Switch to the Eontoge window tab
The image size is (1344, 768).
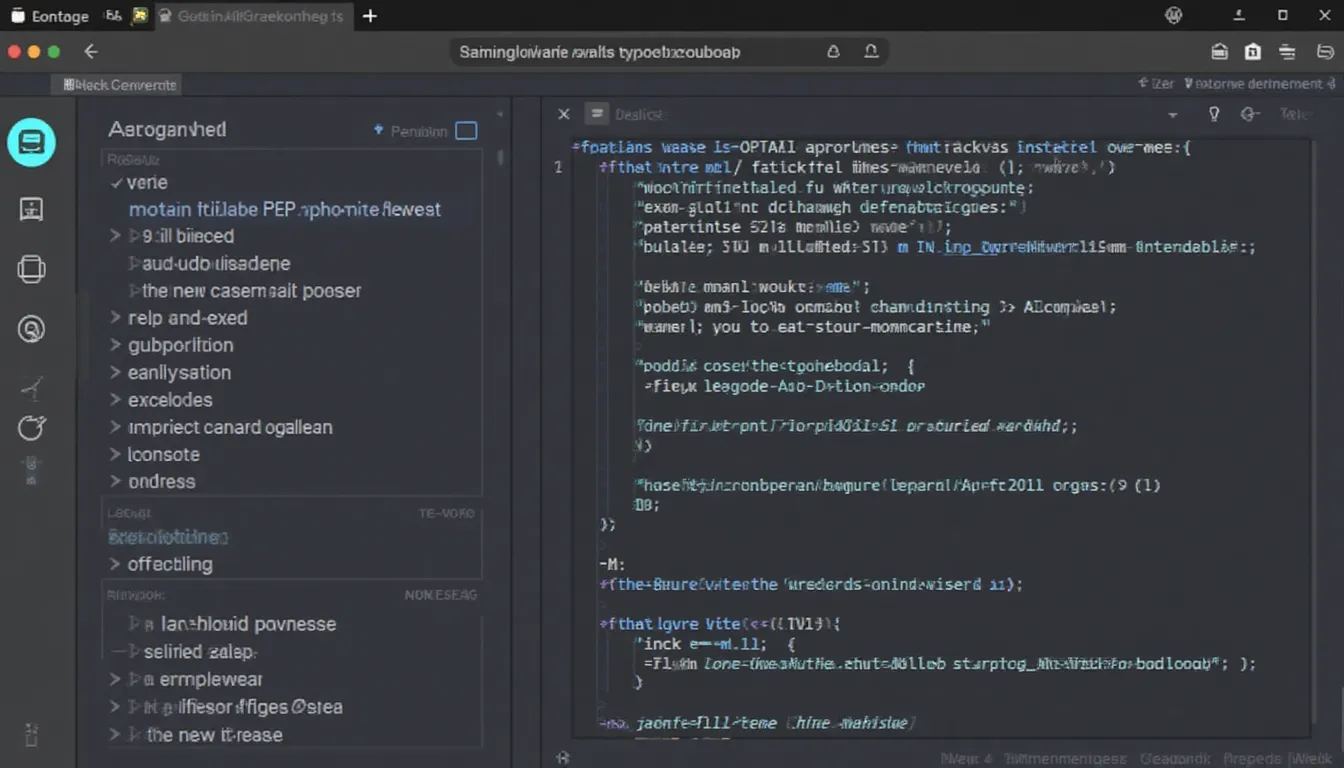click(50, 16)
